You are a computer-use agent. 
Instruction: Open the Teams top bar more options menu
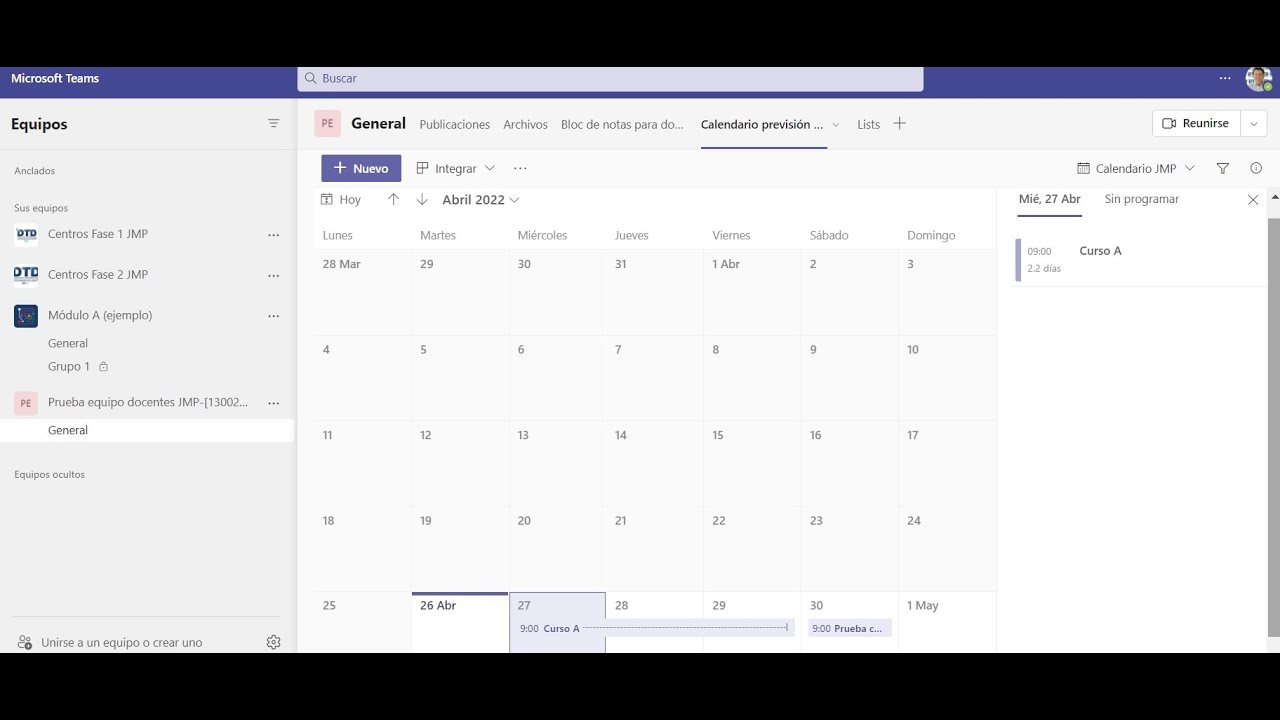click(x=1225, y=78)
